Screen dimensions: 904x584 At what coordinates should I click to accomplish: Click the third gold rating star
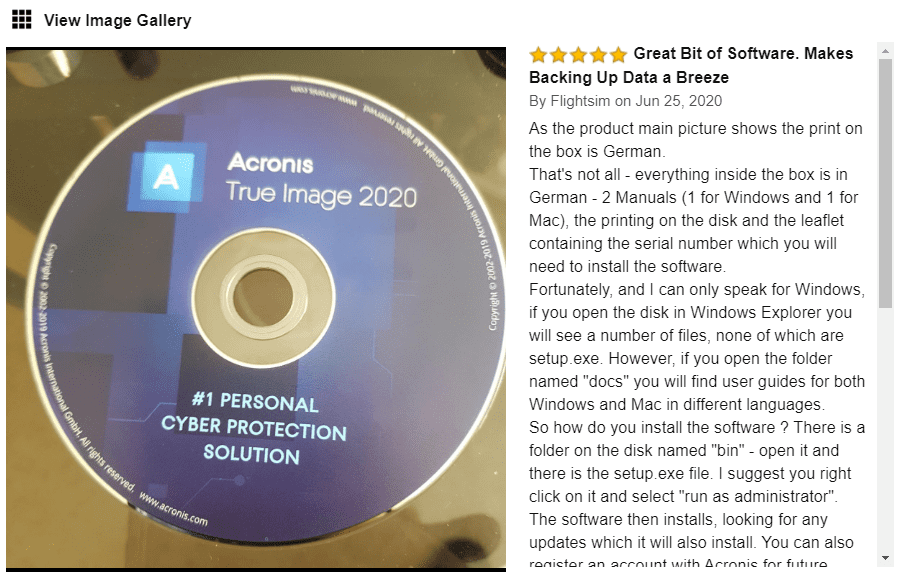[x=578, y=55]
